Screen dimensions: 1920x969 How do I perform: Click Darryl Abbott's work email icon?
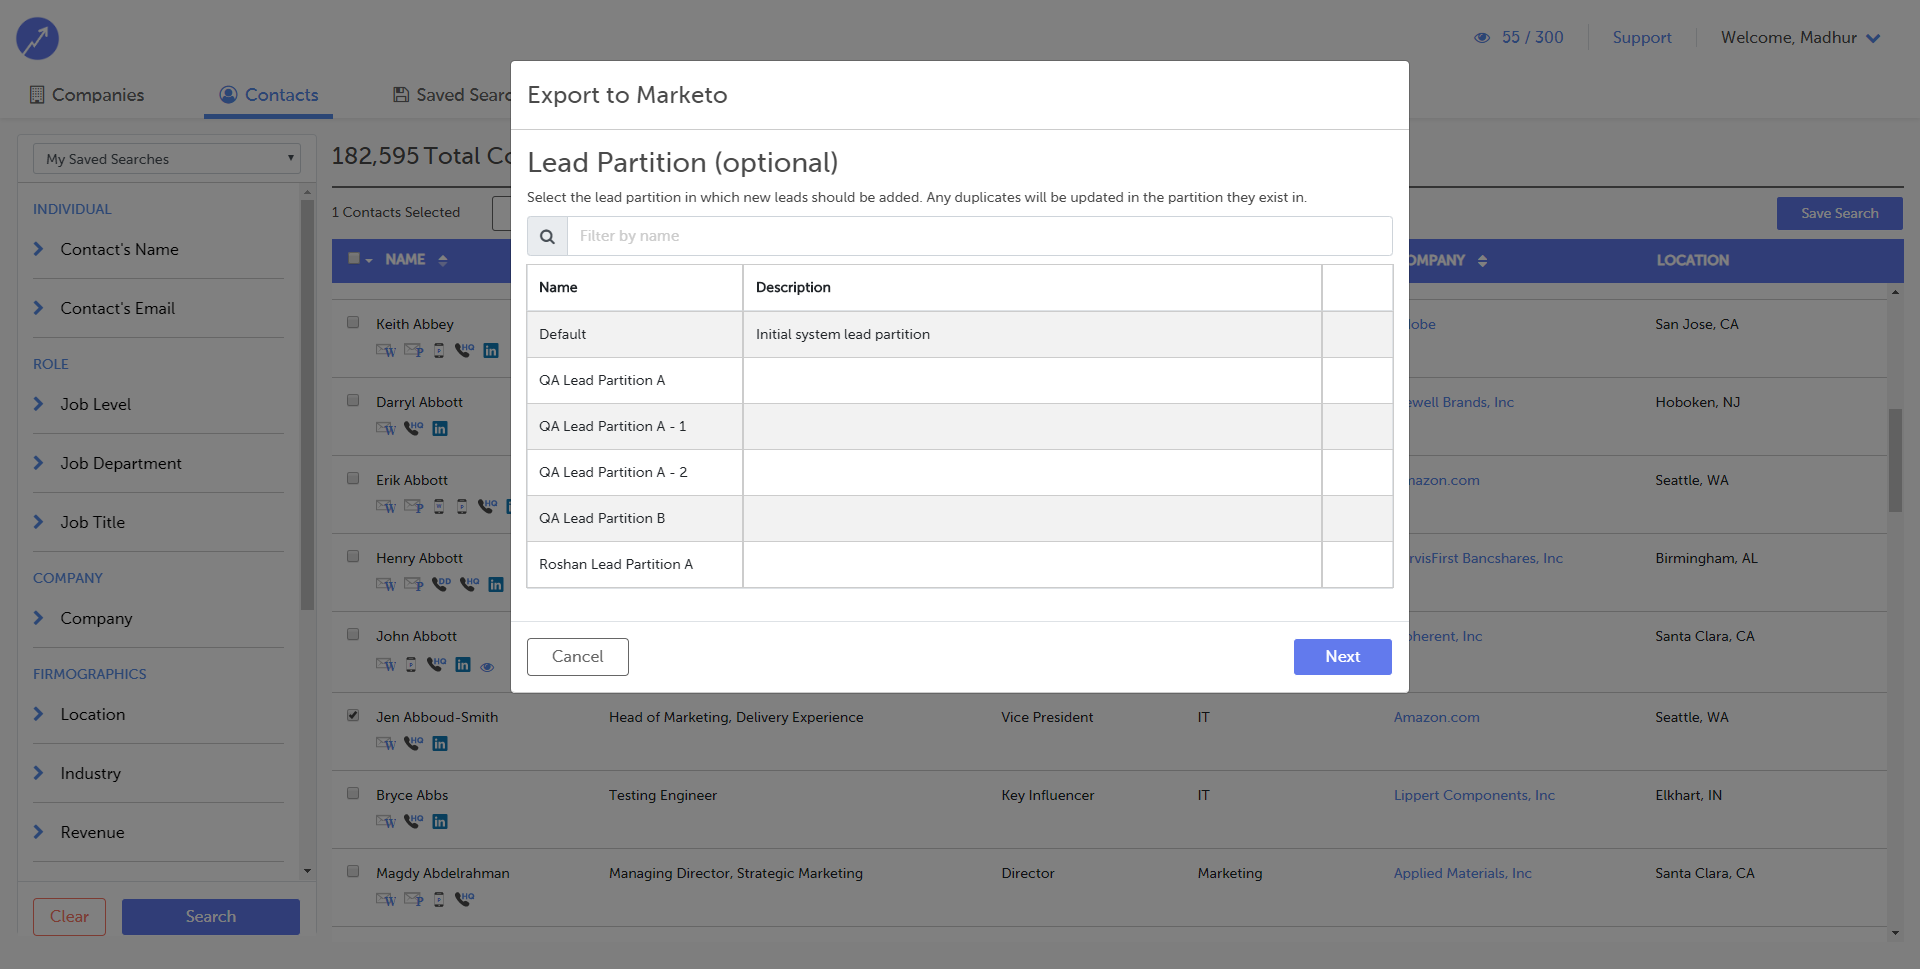[x=386, y=429]
